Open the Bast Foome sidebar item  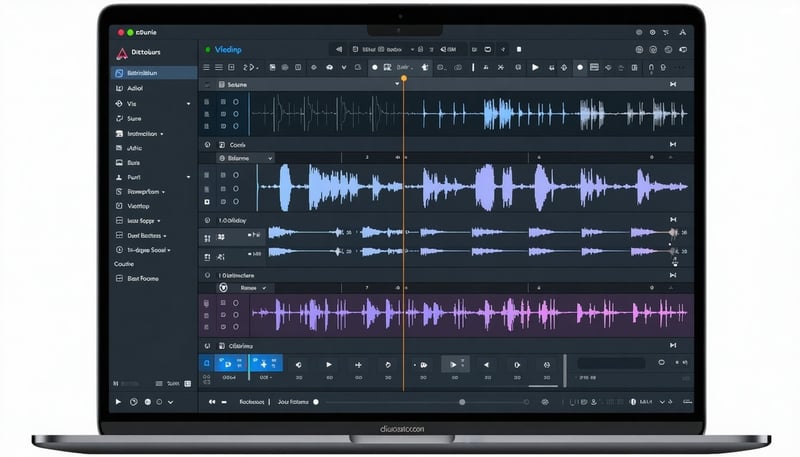click(154, 278)
